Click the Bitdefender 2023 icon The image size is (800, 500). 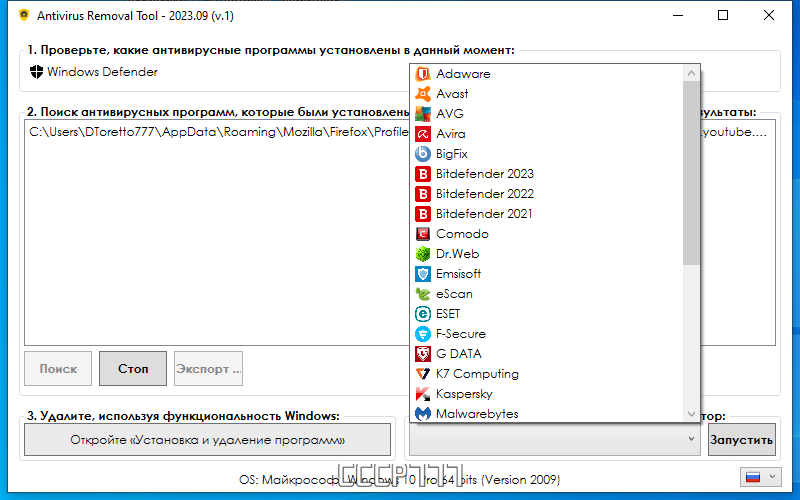click(x=423, y=174)
